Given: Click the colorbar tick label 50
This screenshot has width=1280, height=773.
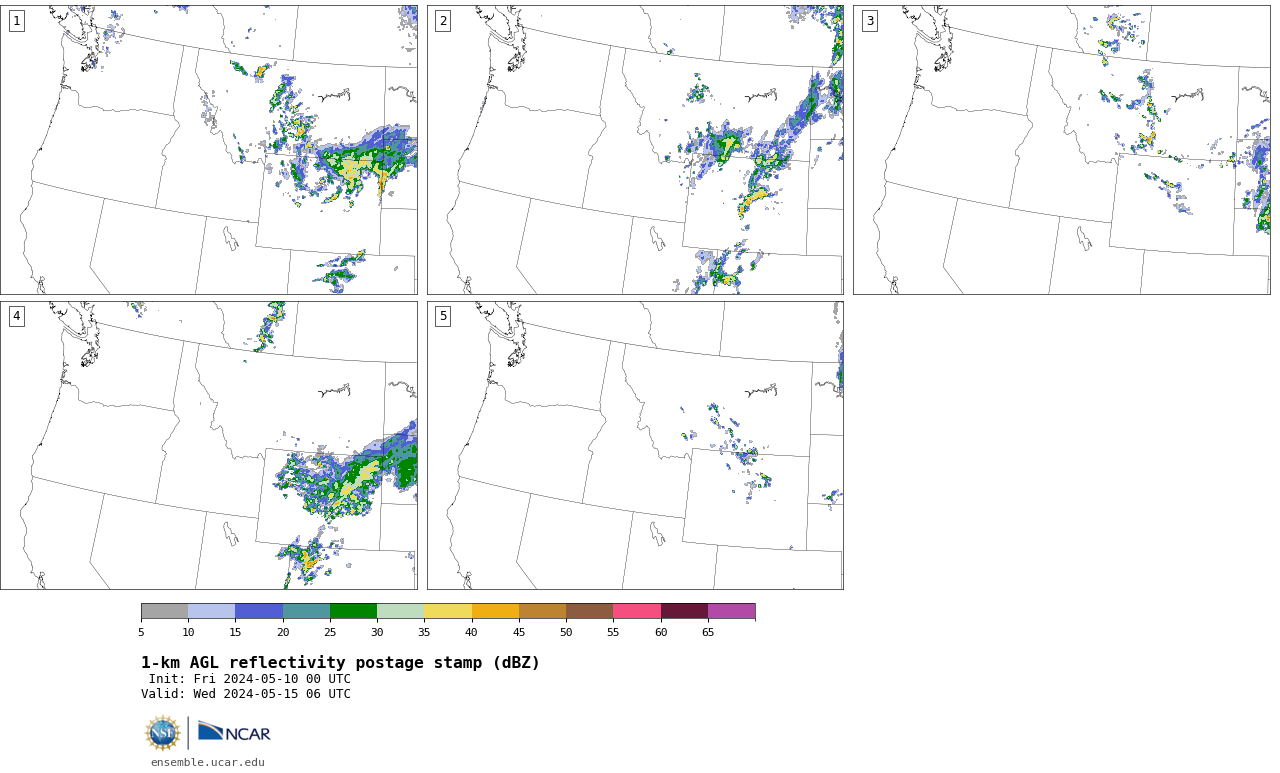Looking at the screenshot, I should click(566, 632).
